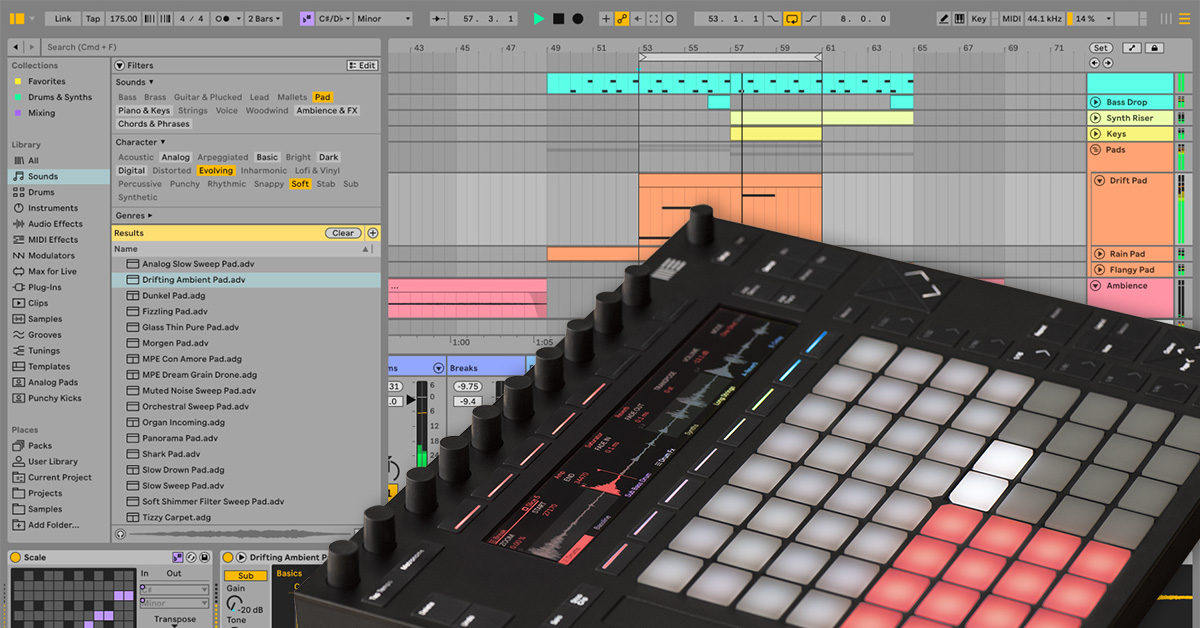
Task: Click the Stop transport button
Action: [558, 18]
